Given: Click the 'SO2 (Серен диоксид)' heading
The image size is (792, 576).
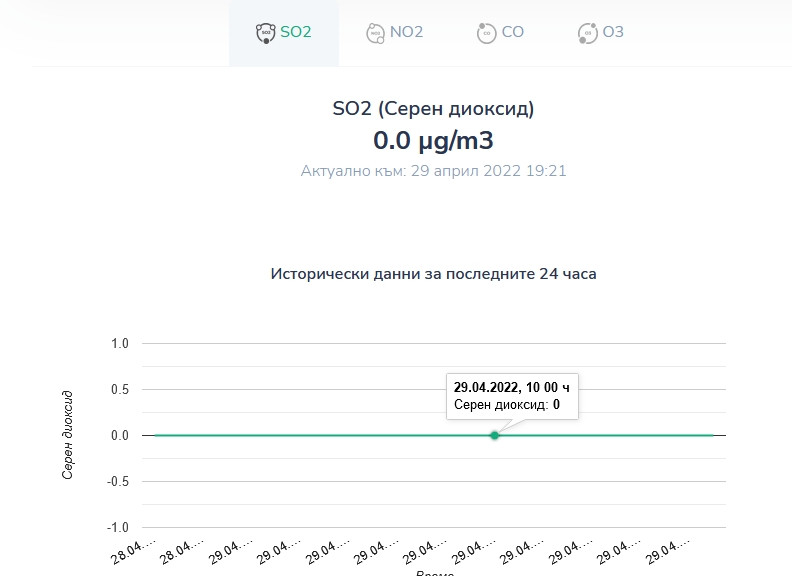Looking at the screenshot, I should 433,109.
